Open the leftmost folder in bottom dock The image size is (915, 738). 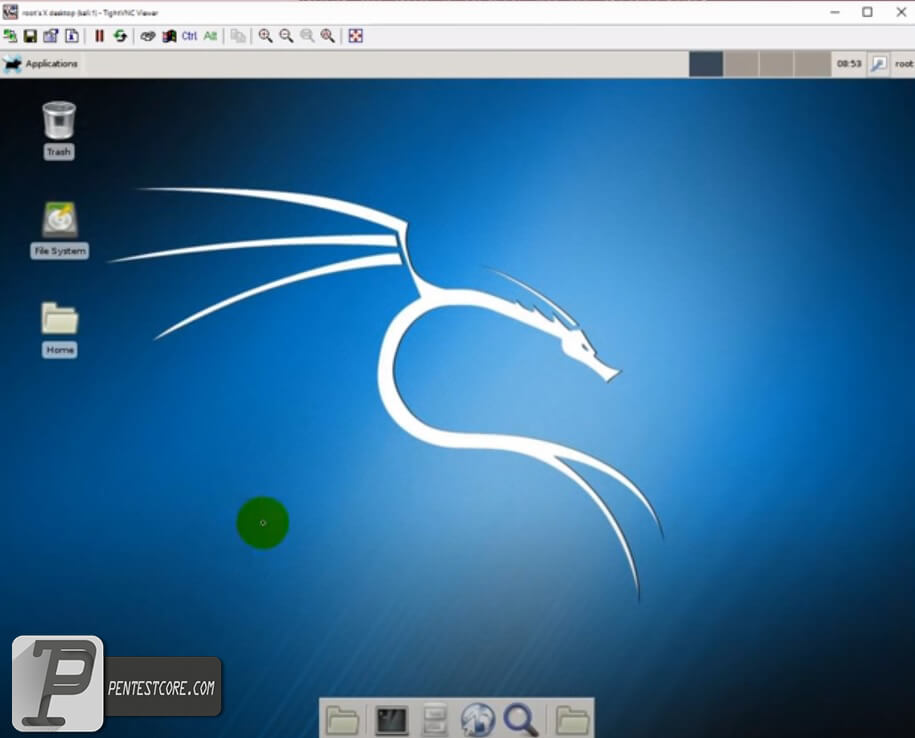pos(343,719)
